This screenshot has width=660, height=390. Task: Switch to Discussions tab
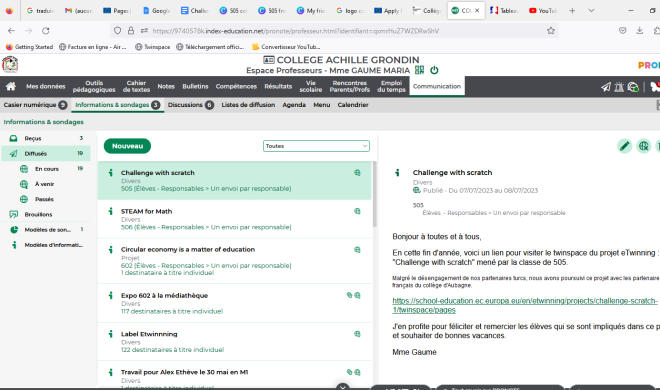[191, 105]
